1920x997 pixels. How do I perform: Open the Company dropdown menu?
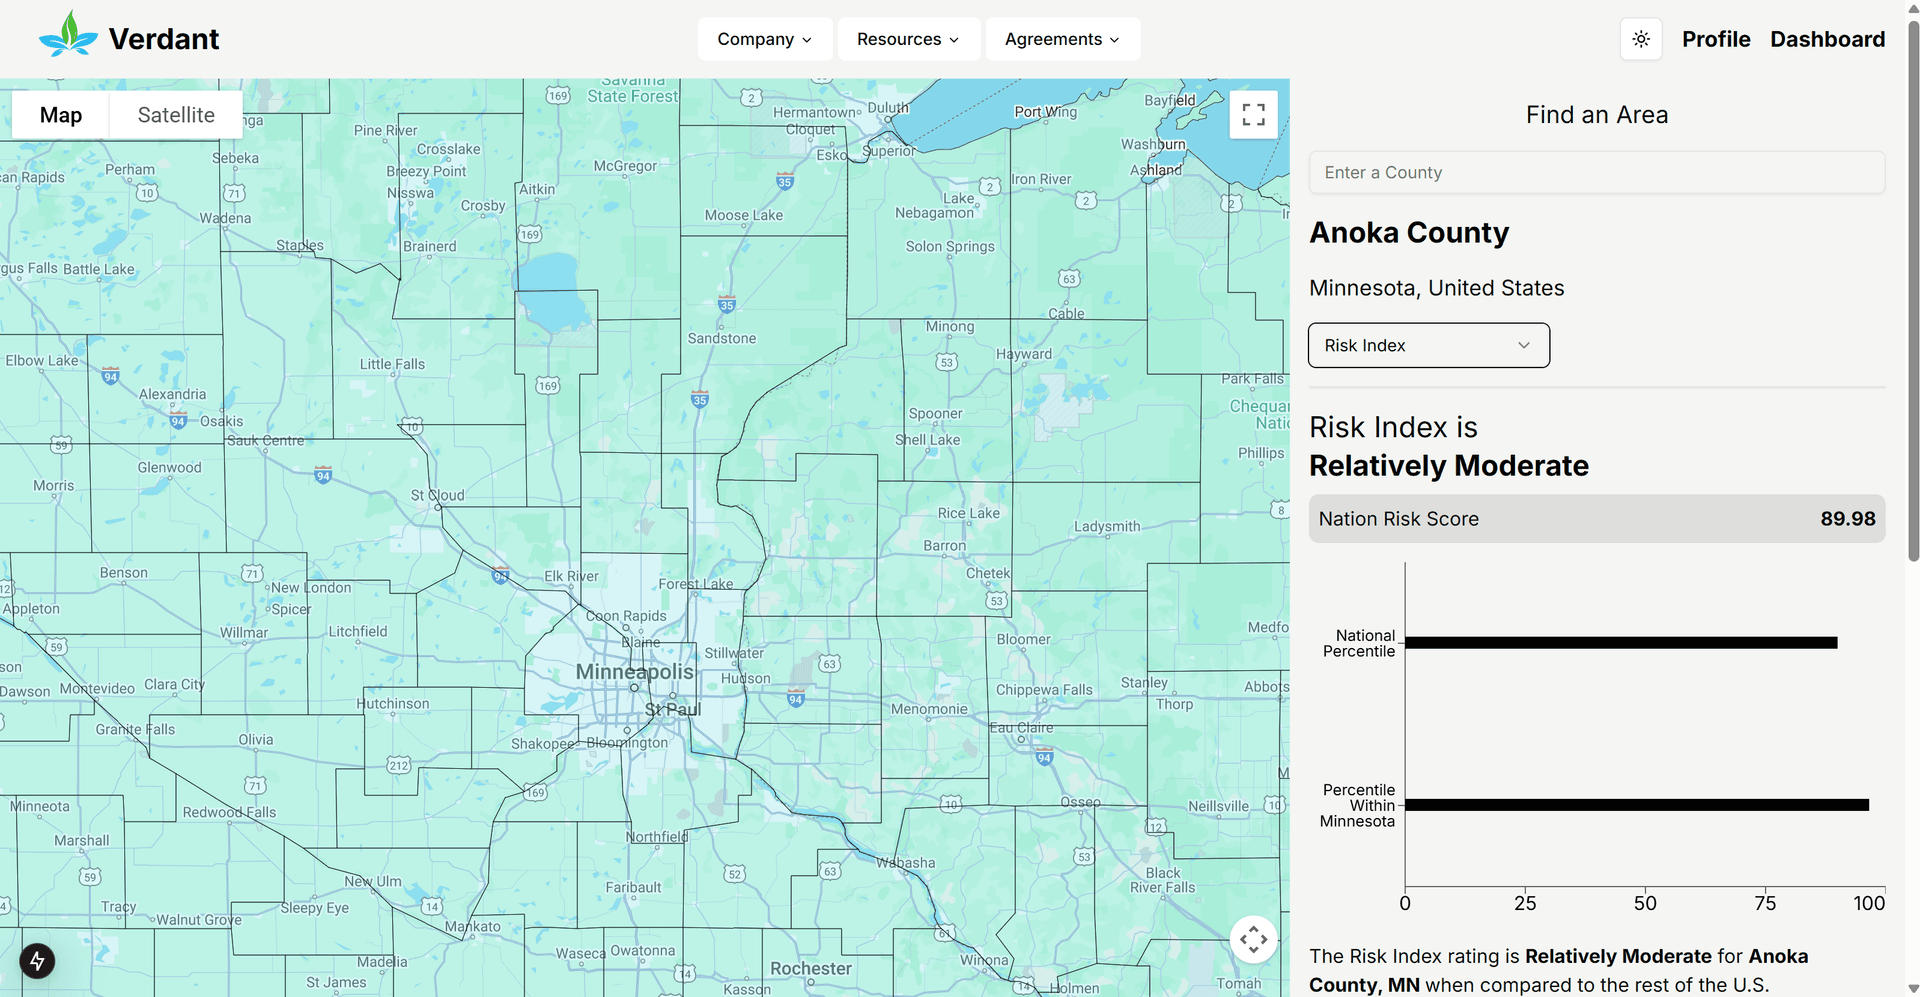765,39
